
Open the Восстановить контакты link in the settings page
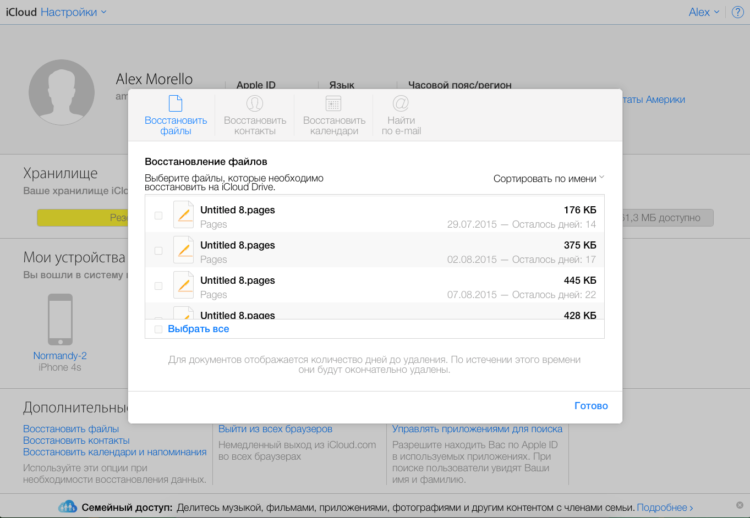[76, 441]
